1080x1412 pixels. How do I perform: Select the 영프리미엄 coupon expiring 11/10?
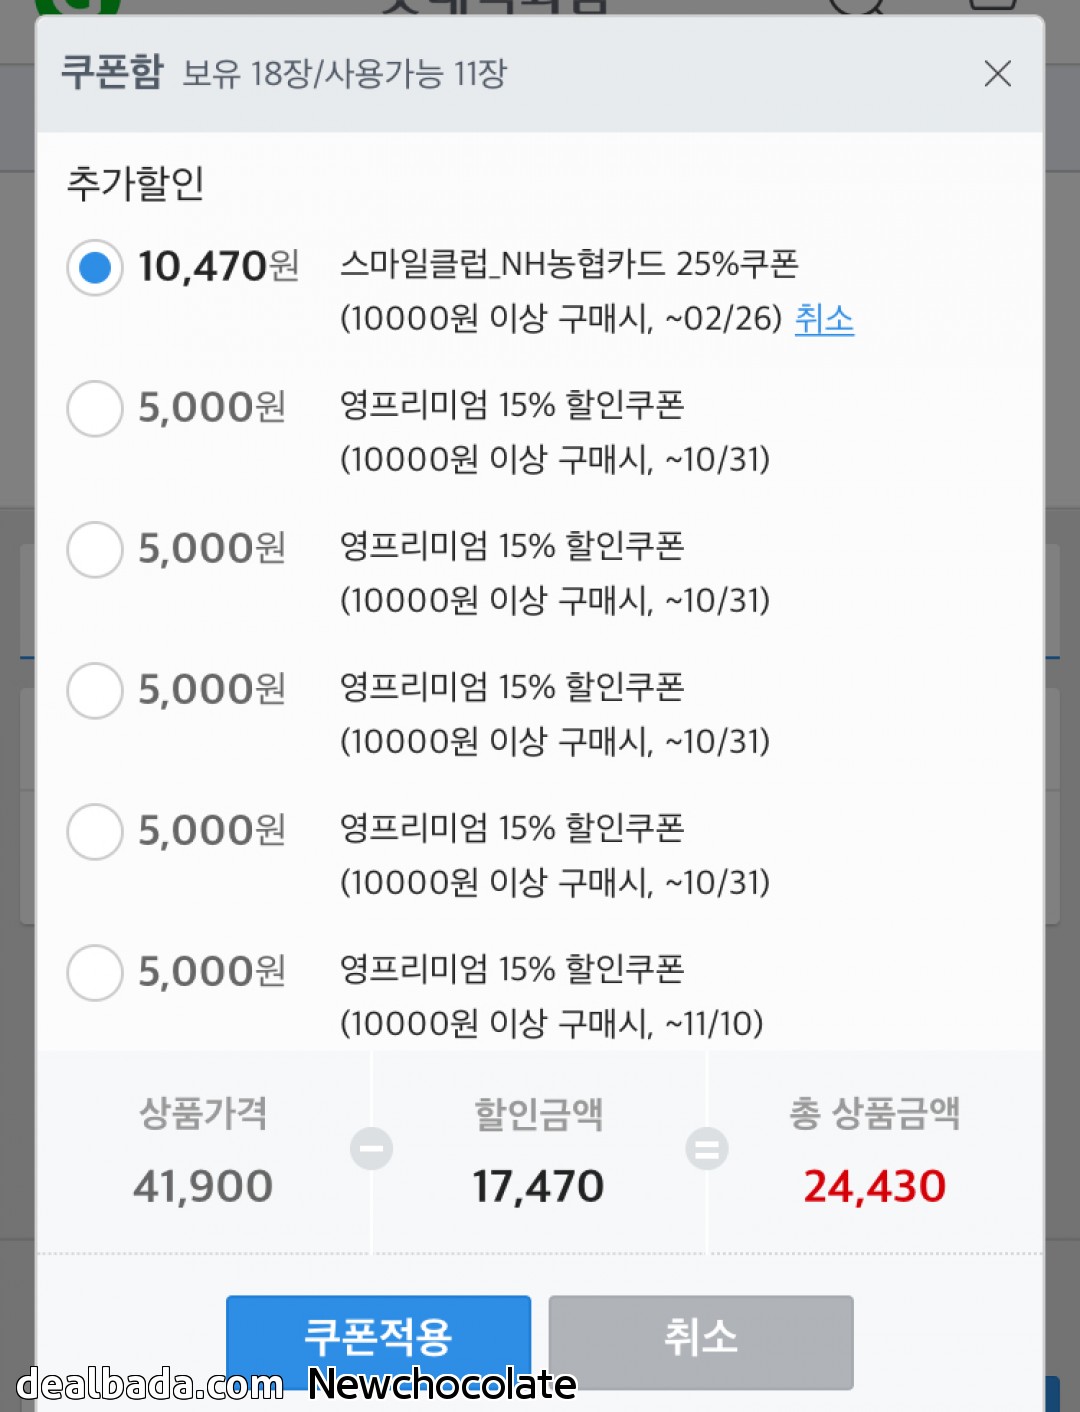(x=95, y=973)
